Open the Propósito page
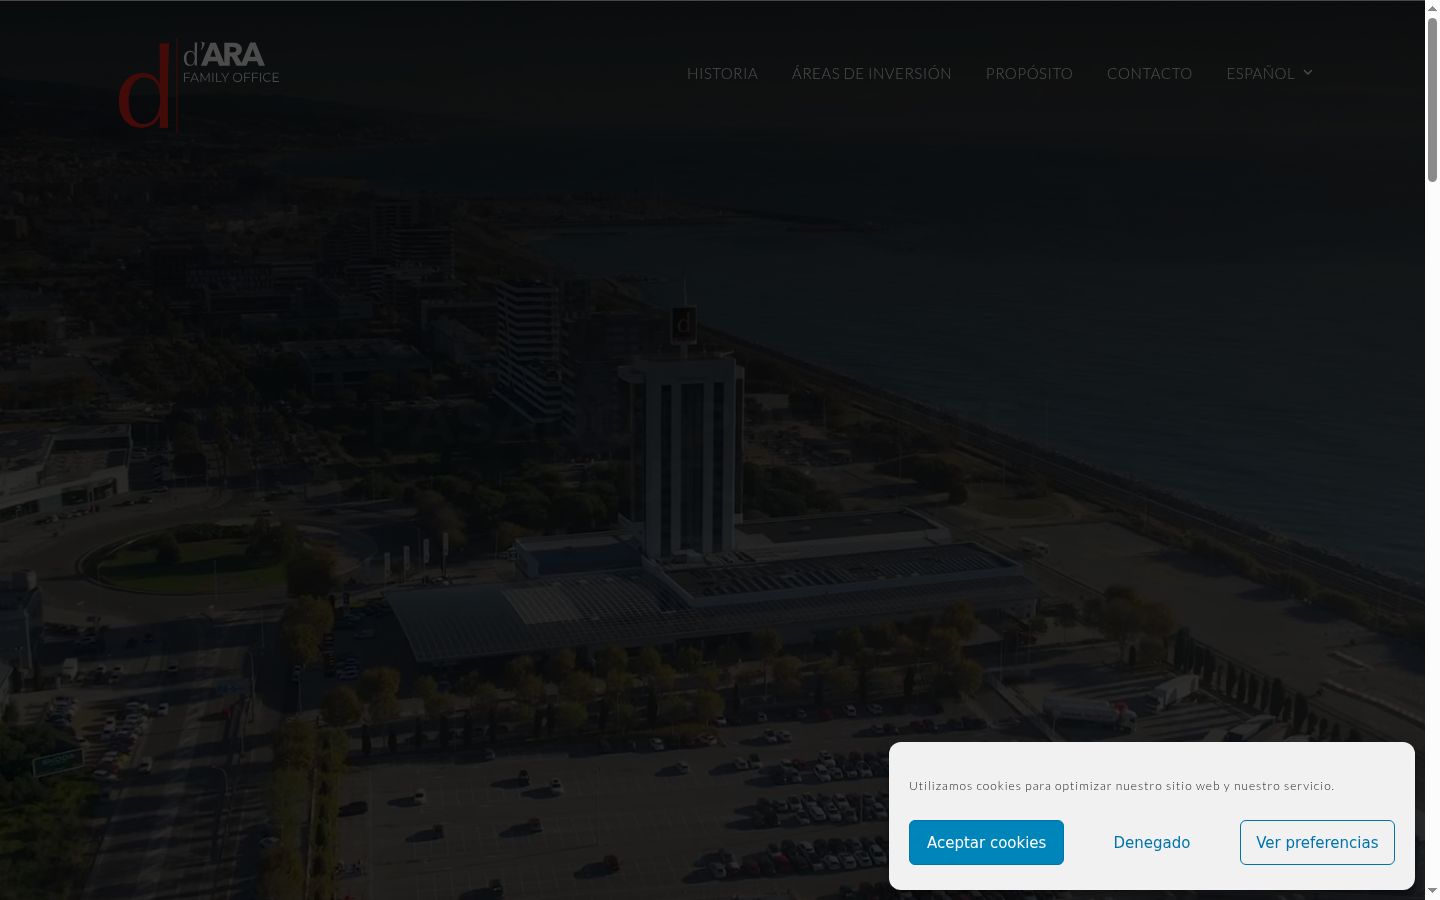 (x=1029, y=73)
